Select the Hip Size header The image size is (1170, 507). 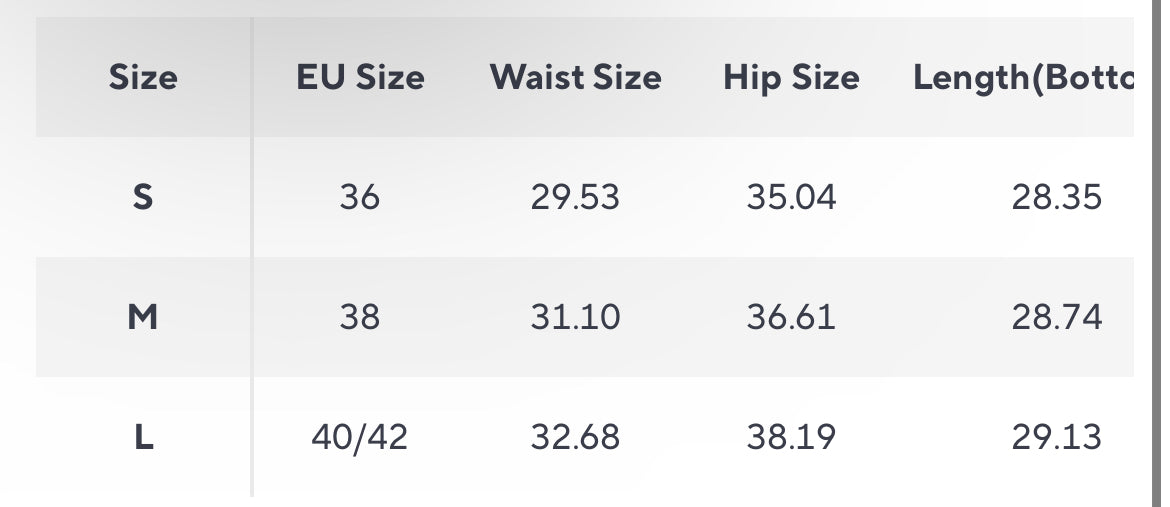791,78
